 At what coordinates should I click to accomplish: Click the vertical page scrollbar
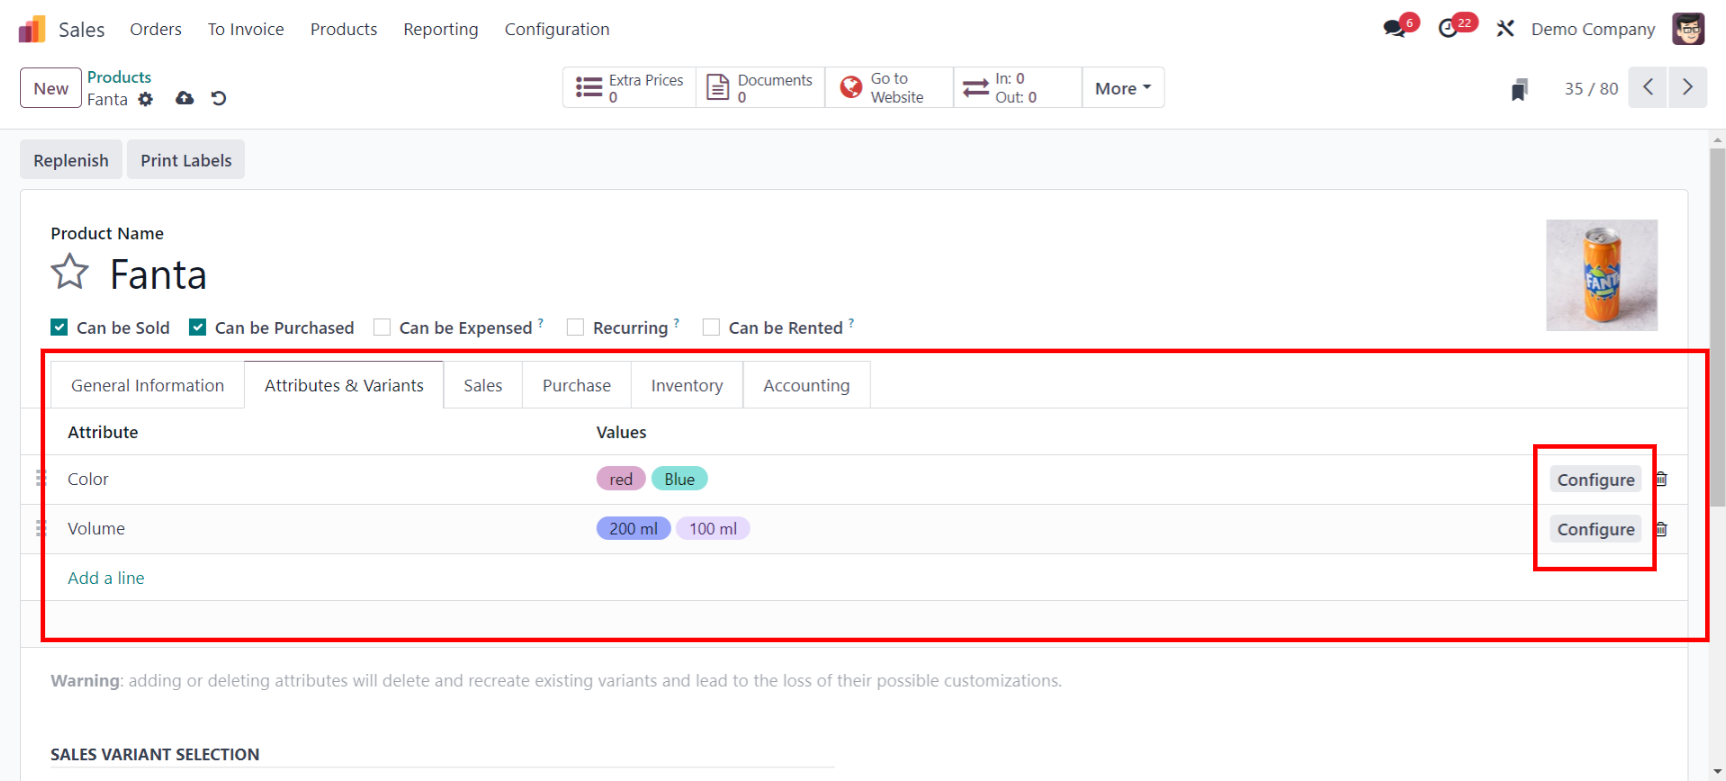pos(1717,329)
